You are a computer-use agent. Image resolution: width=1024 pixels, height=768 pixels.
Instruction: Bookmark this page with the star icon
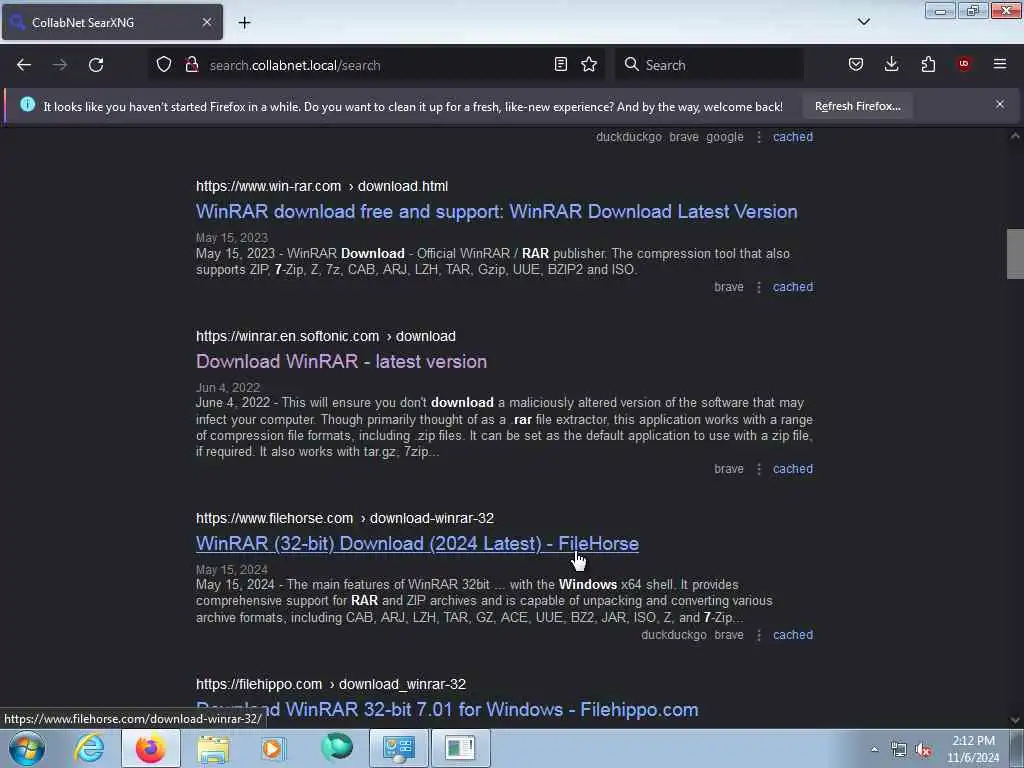pyautogui.click(x=589, y=64)
